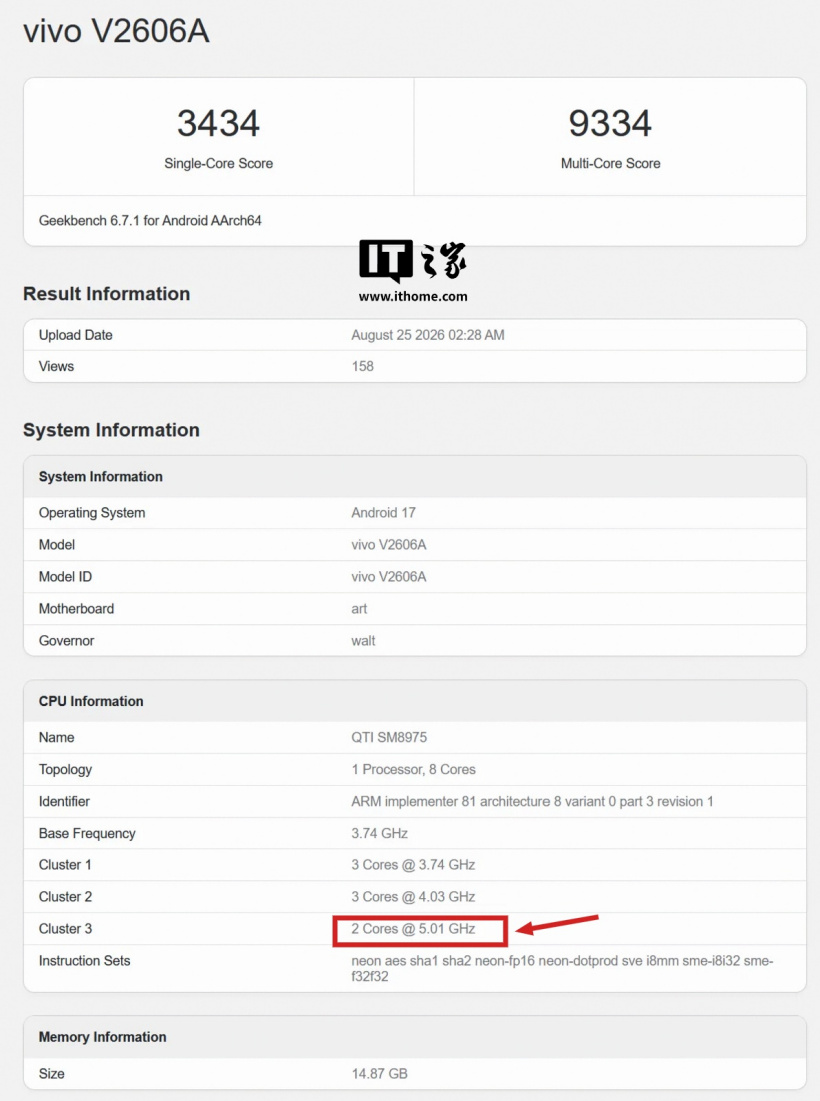Click the Motherboard label
The height and width of the screenshot is (1101, 820).
coord(77,609)
